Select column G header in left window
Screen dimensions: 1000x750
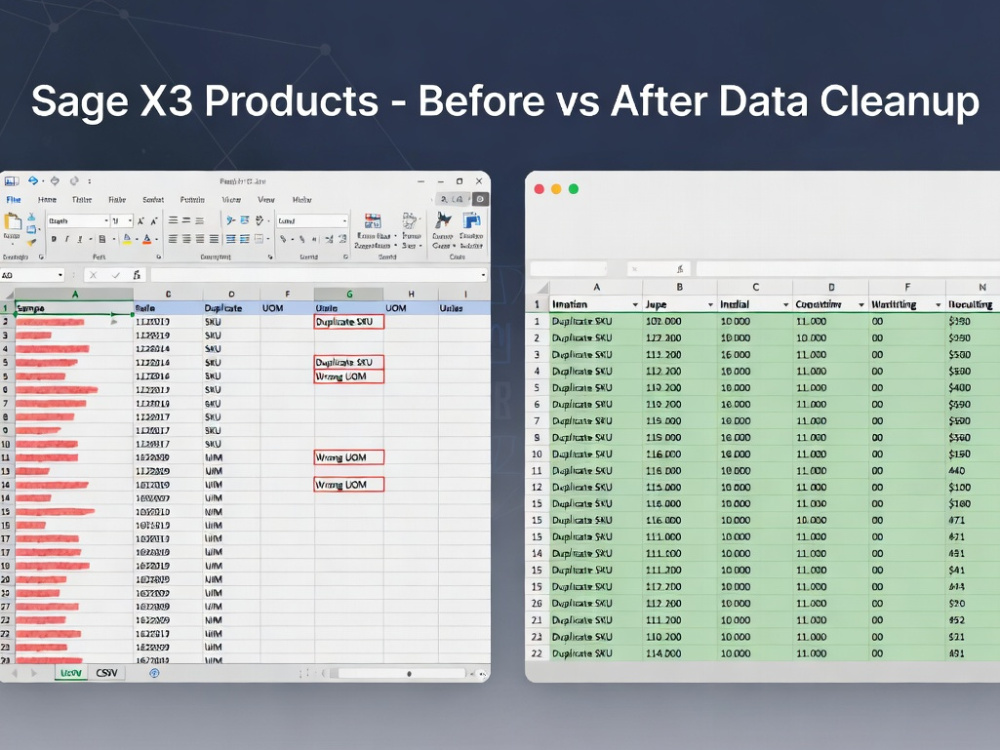pyautogui.click(x=349, y=294)
